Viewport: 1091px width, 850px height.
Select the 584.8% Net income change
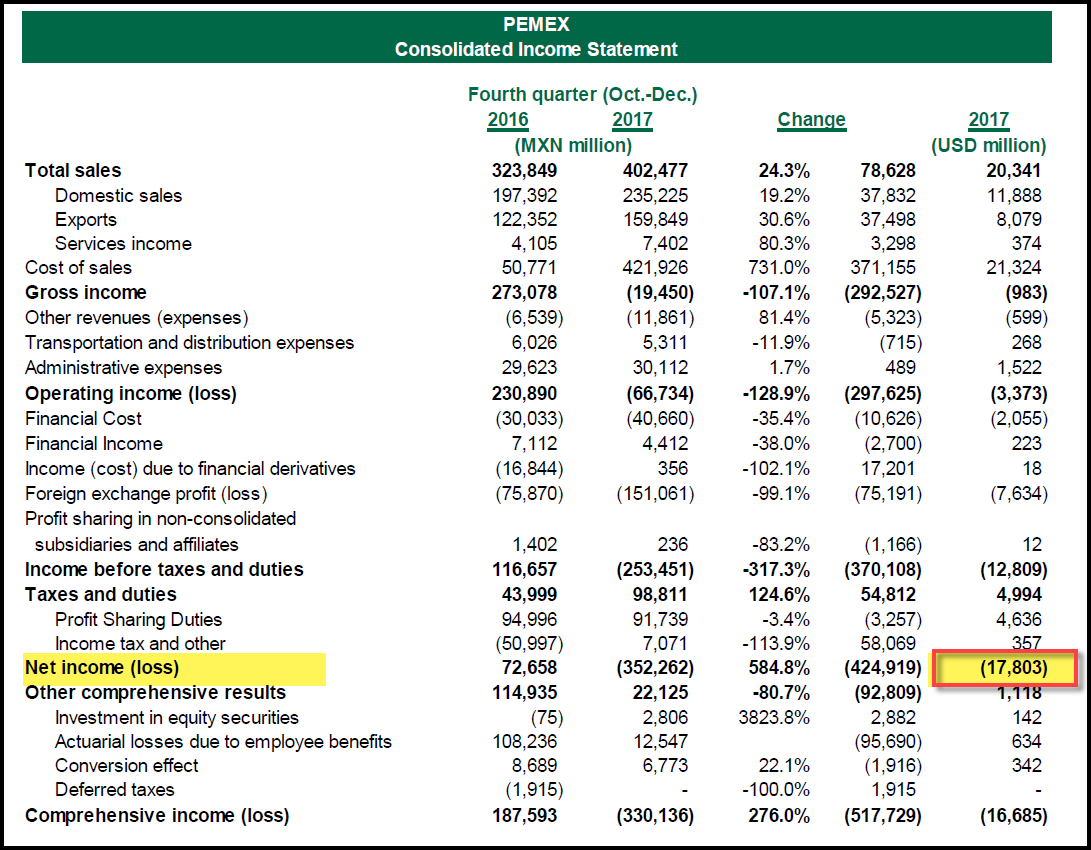(x=779, y=668)
